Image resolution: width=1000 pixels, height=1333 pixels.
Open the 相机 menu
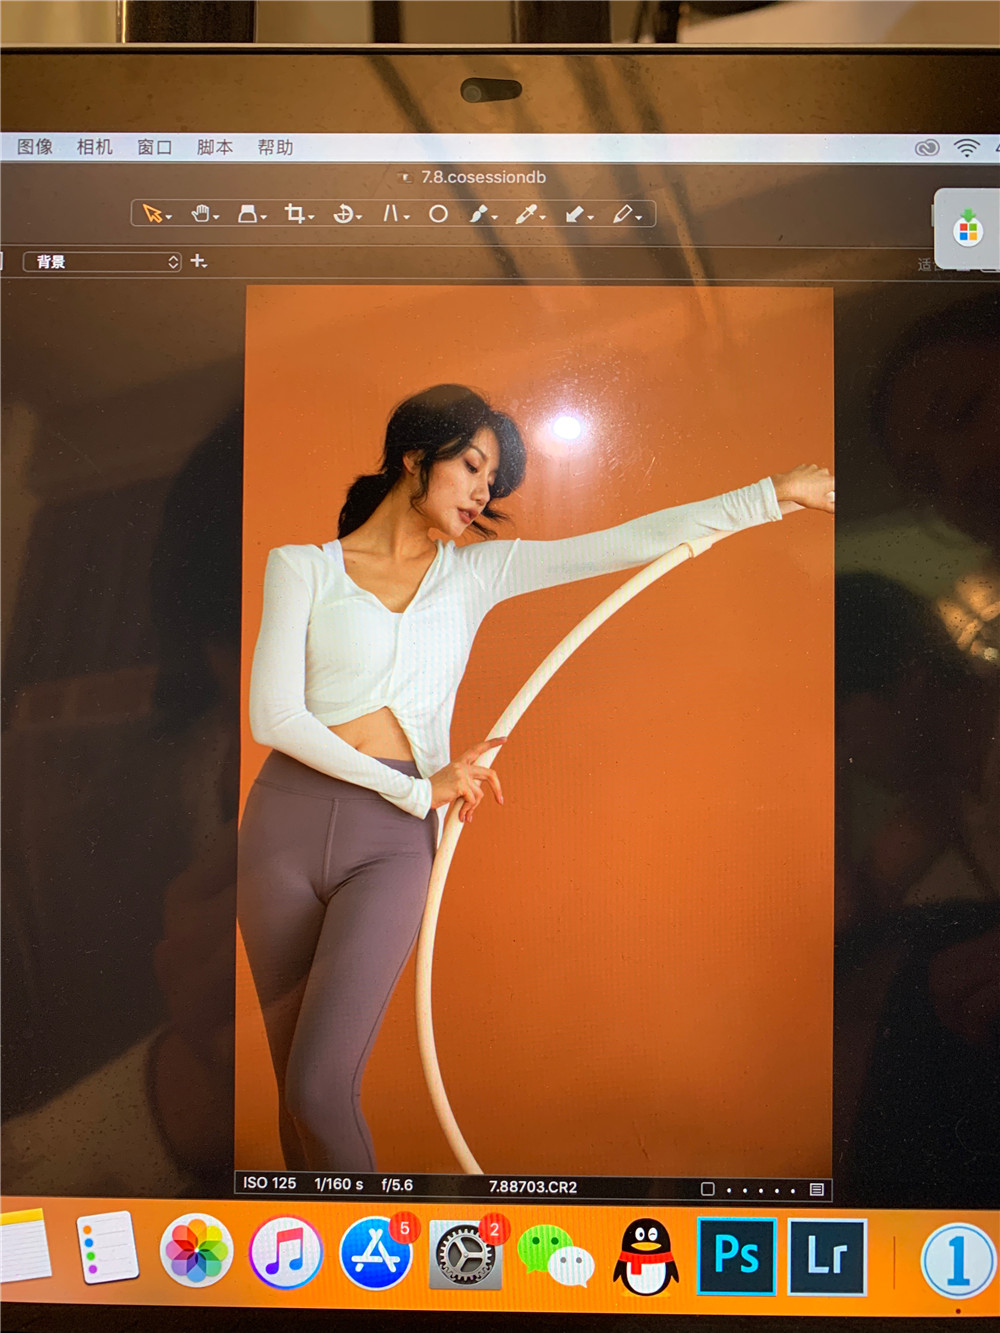(x=95, y=147)
